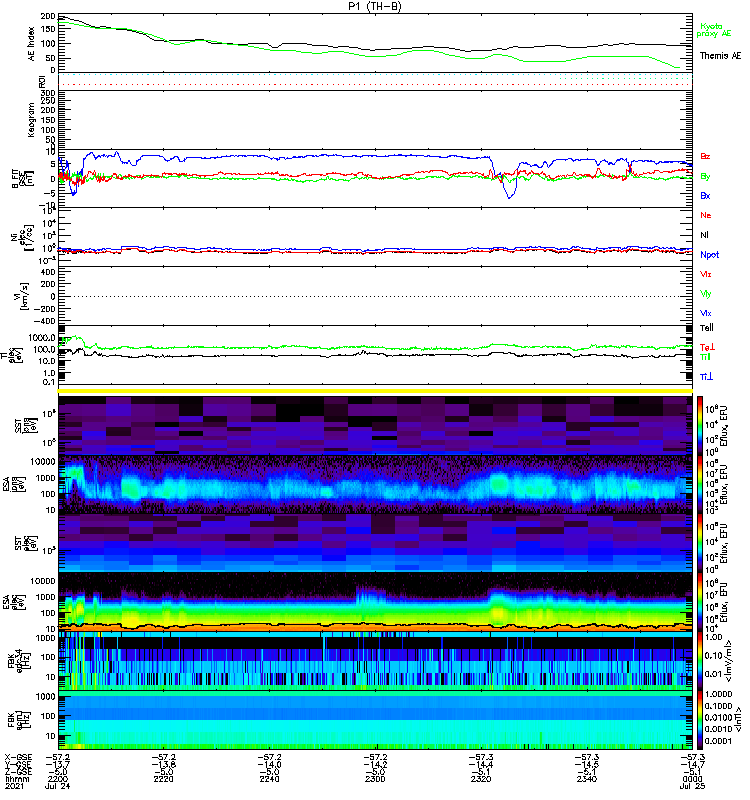750x800 pixels.
Task: Click the 2200 time tick label
Action: (x=57, y=779)
